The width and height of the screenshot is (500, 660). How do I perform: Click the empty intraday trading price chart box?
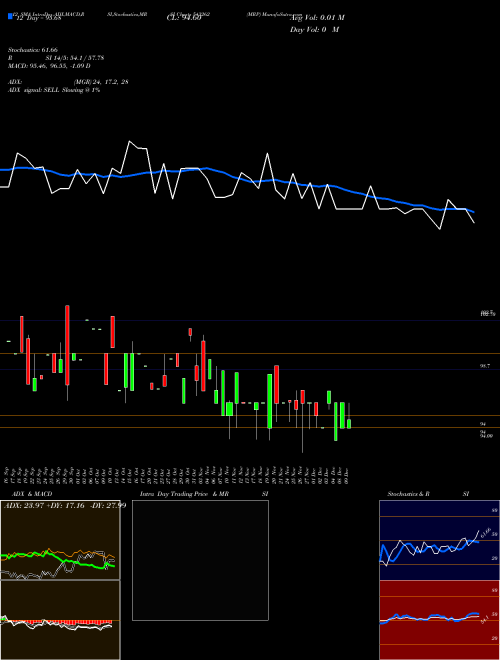[x=200, y=560]
